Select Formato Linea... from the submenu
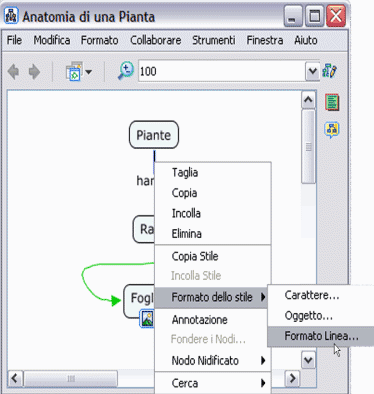 tap(321, 336)
